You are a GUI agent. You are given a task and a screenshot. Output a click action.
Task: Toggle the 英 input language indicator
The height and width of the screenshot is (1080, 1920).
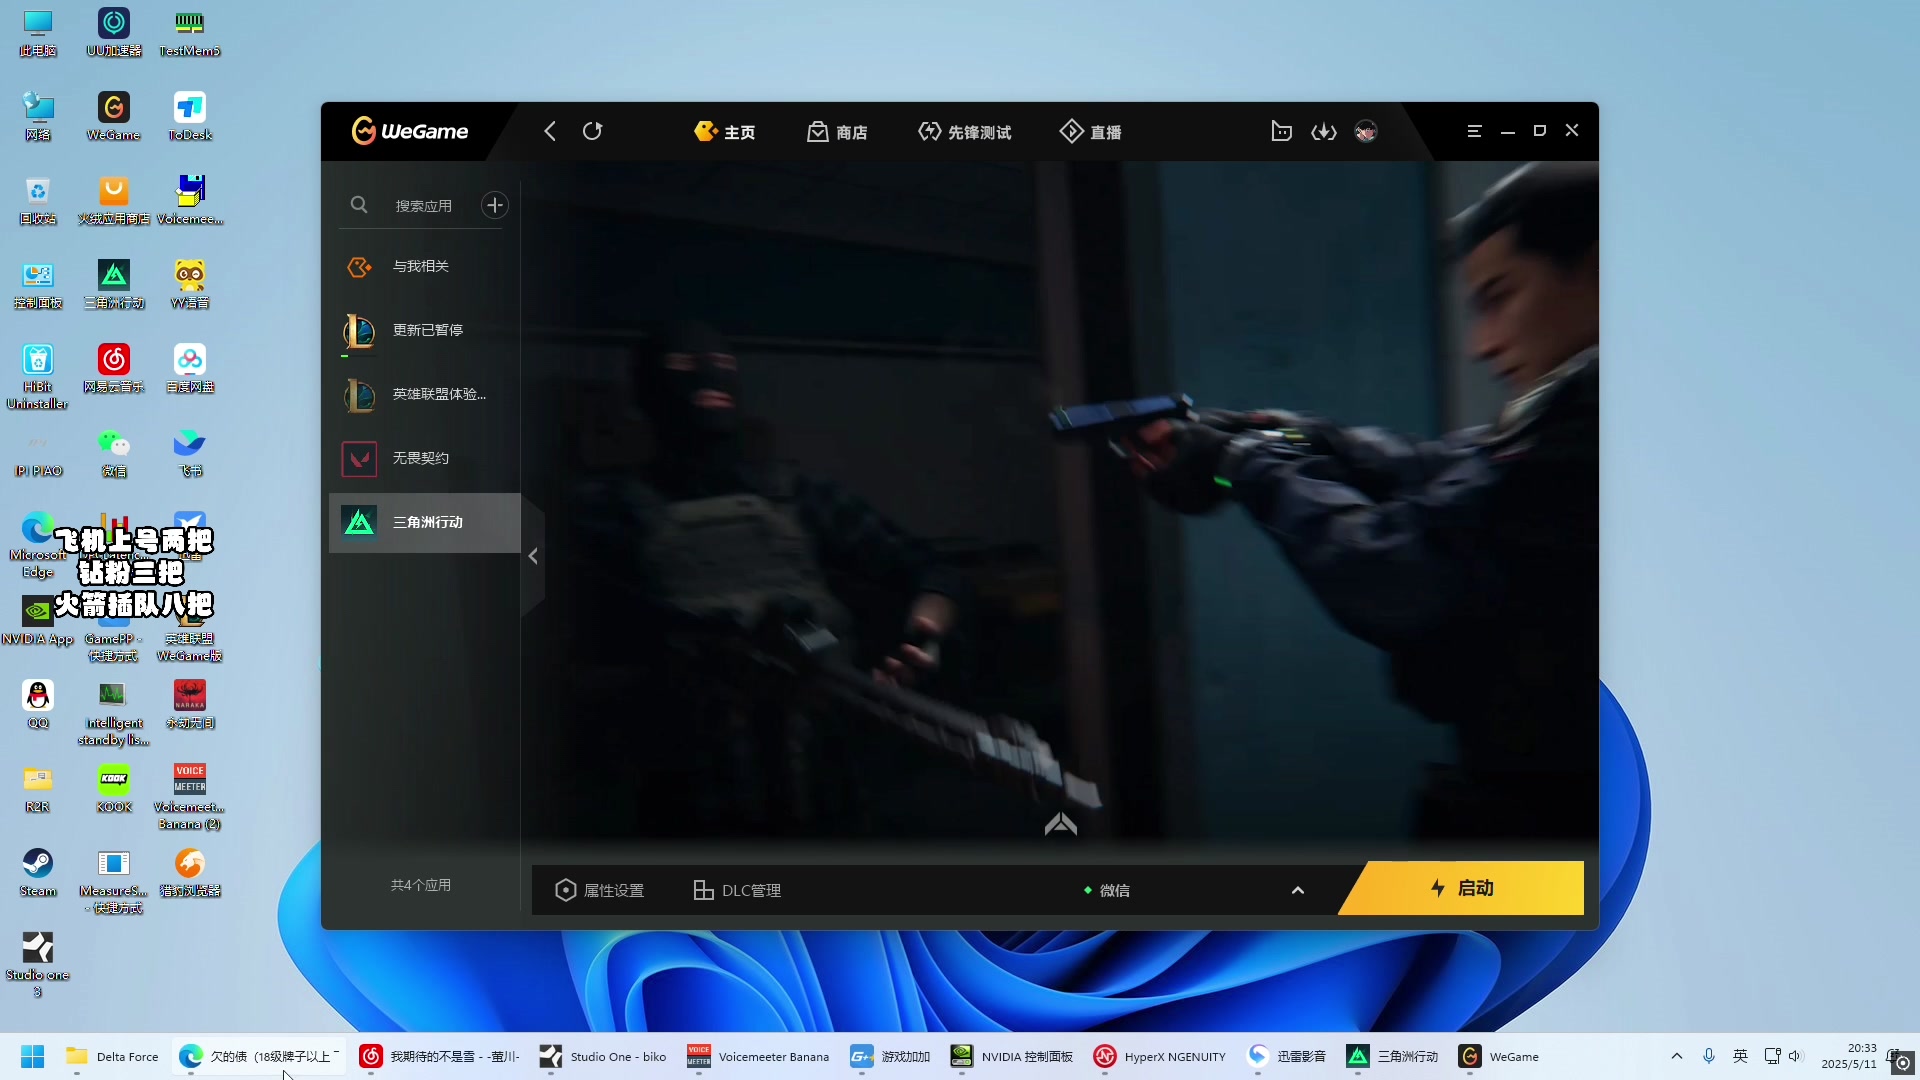coord(1740,1056)
